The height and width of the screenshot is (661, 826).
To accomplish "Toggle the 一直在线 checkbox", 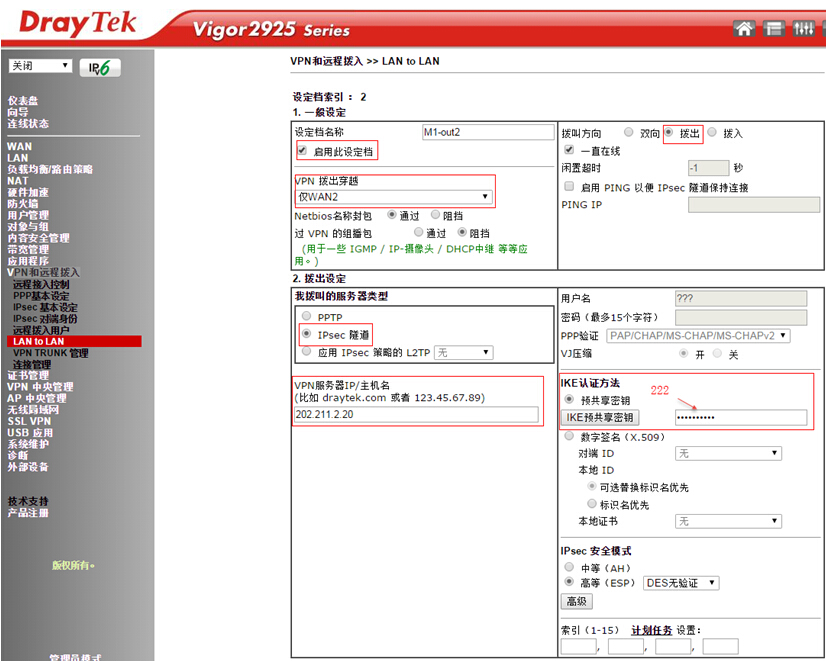I will 569,150.
